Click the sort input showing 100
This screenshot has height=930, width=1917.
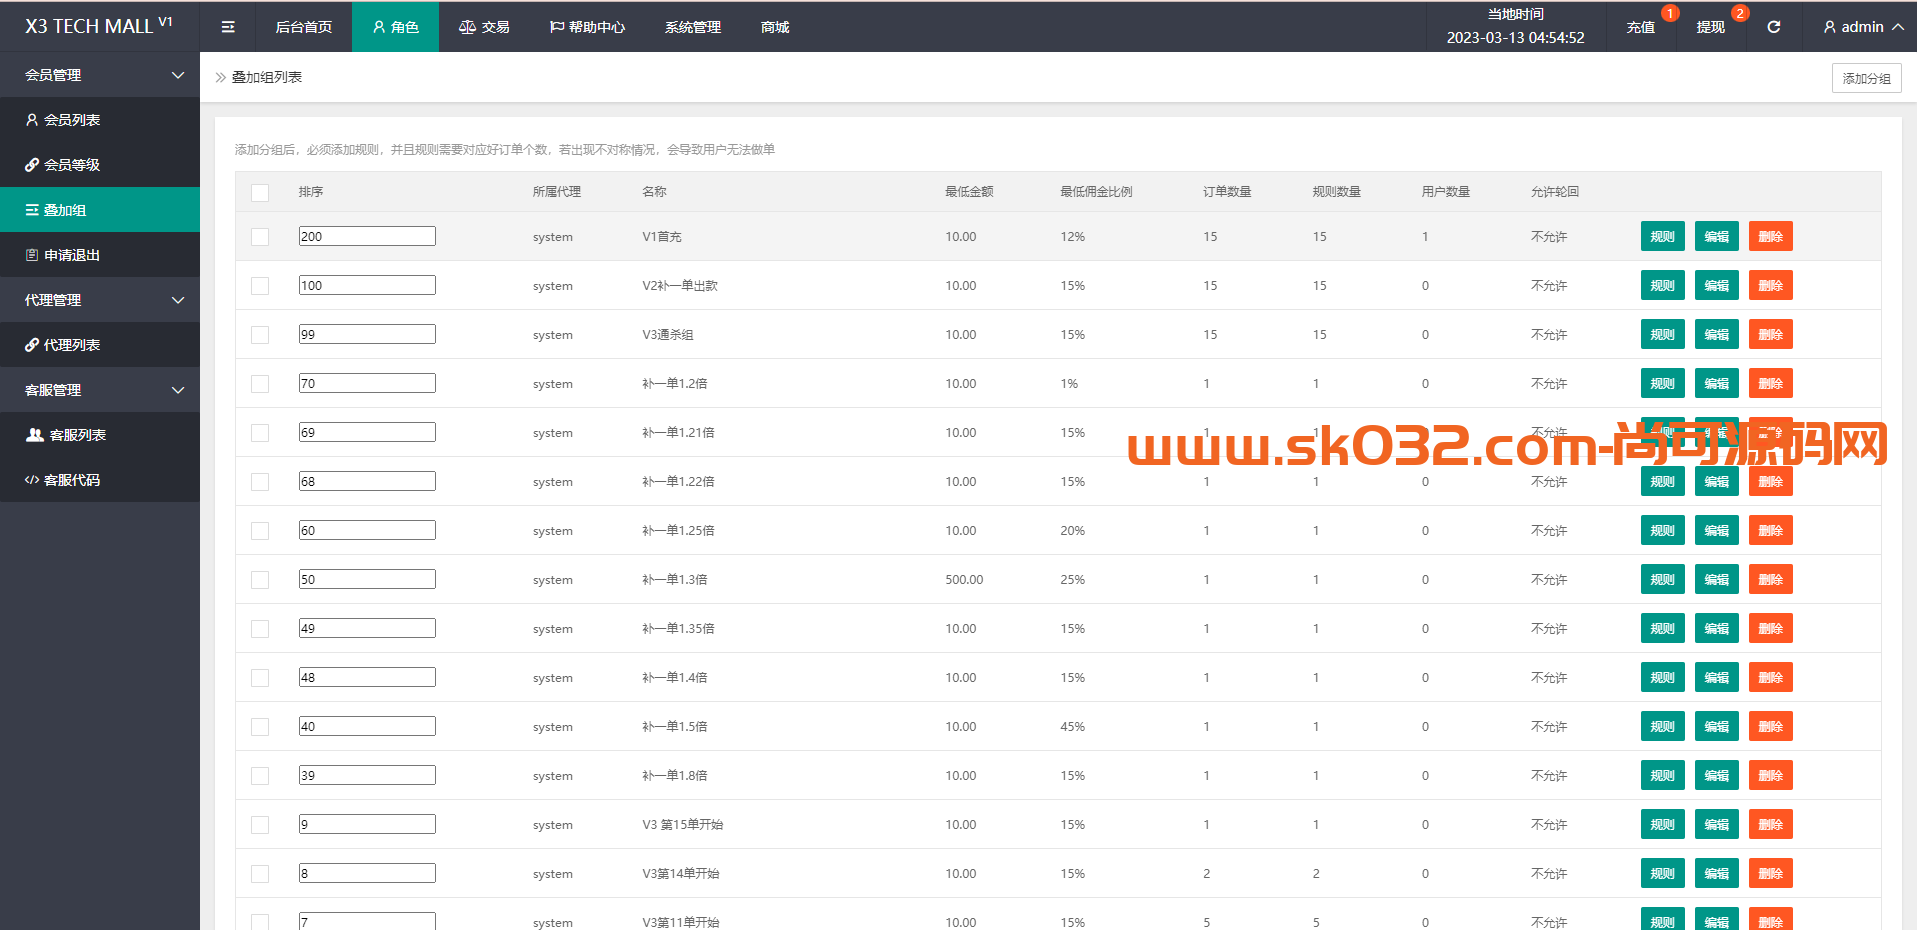[x=367, y=285]
